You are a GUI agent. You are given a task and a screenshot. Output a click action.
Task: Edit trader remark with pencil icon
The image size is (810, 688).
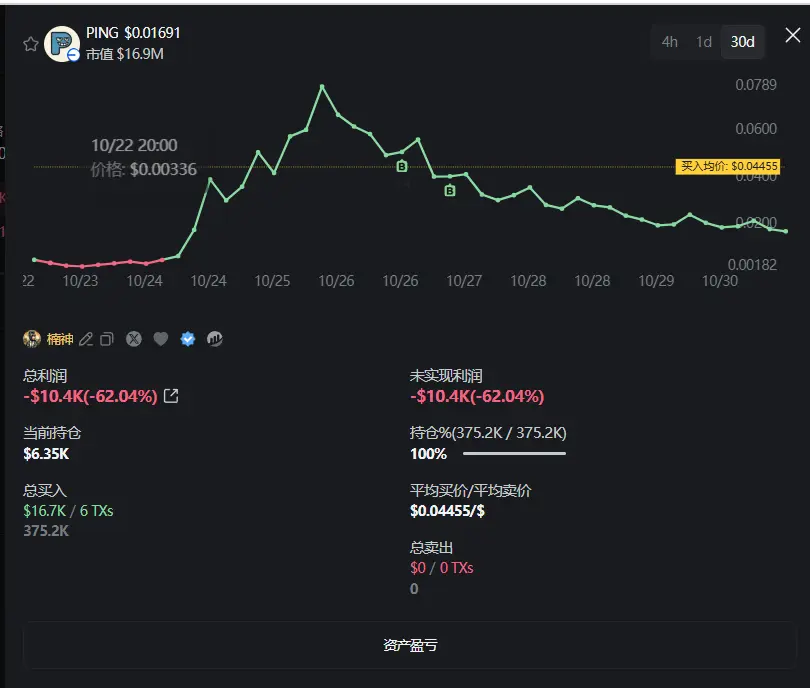click(86, 339)
